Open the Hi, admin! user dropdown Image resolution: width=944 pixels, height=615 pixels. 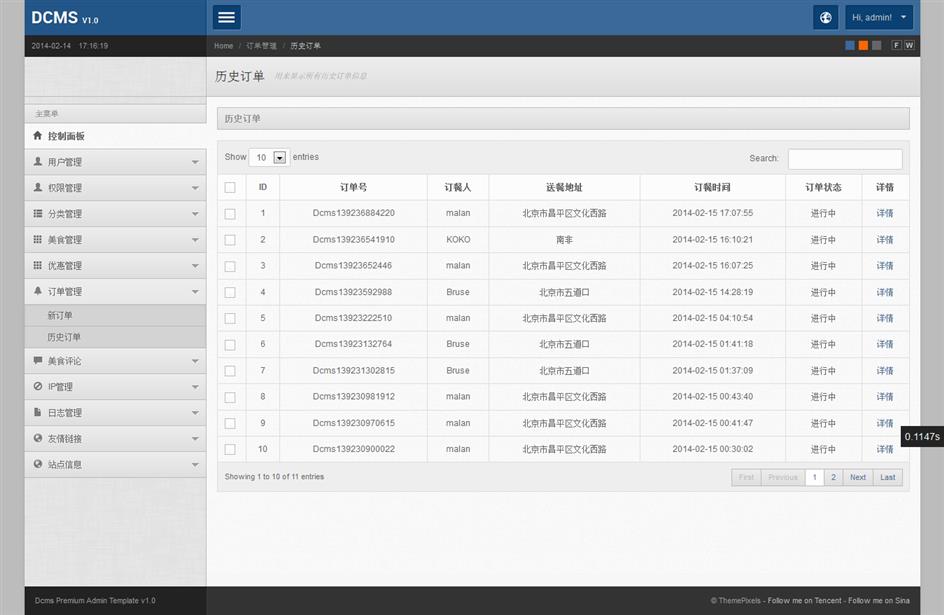(879, 17)
